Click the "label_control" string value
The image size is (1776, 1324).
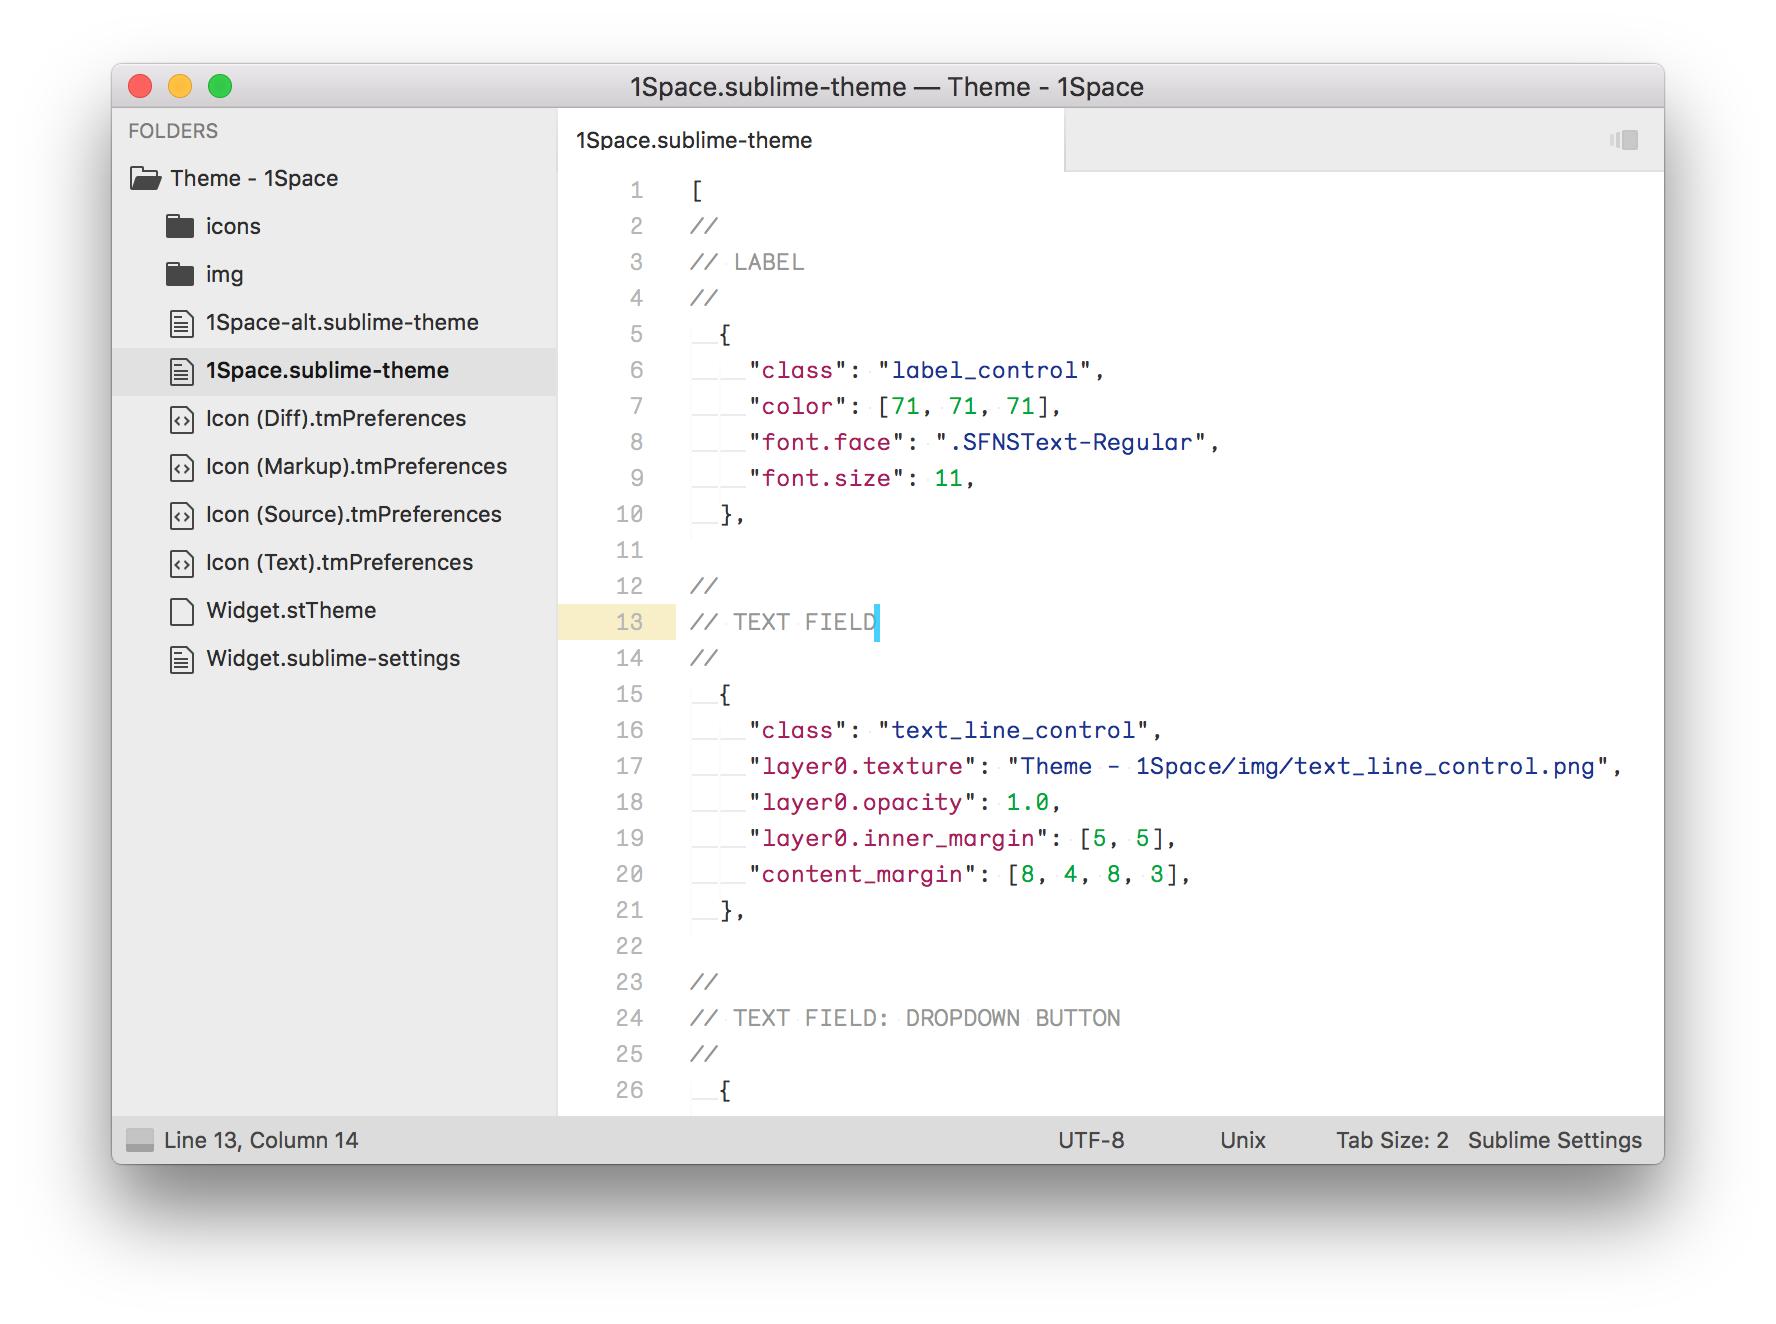(985, 370)
